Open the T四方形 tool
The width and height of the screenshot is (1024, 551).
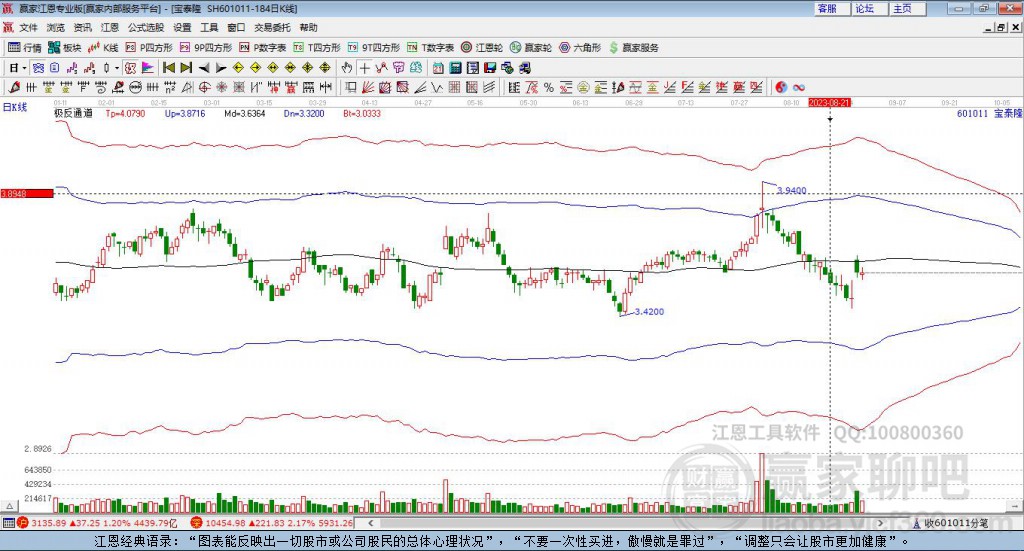(317, 48)
